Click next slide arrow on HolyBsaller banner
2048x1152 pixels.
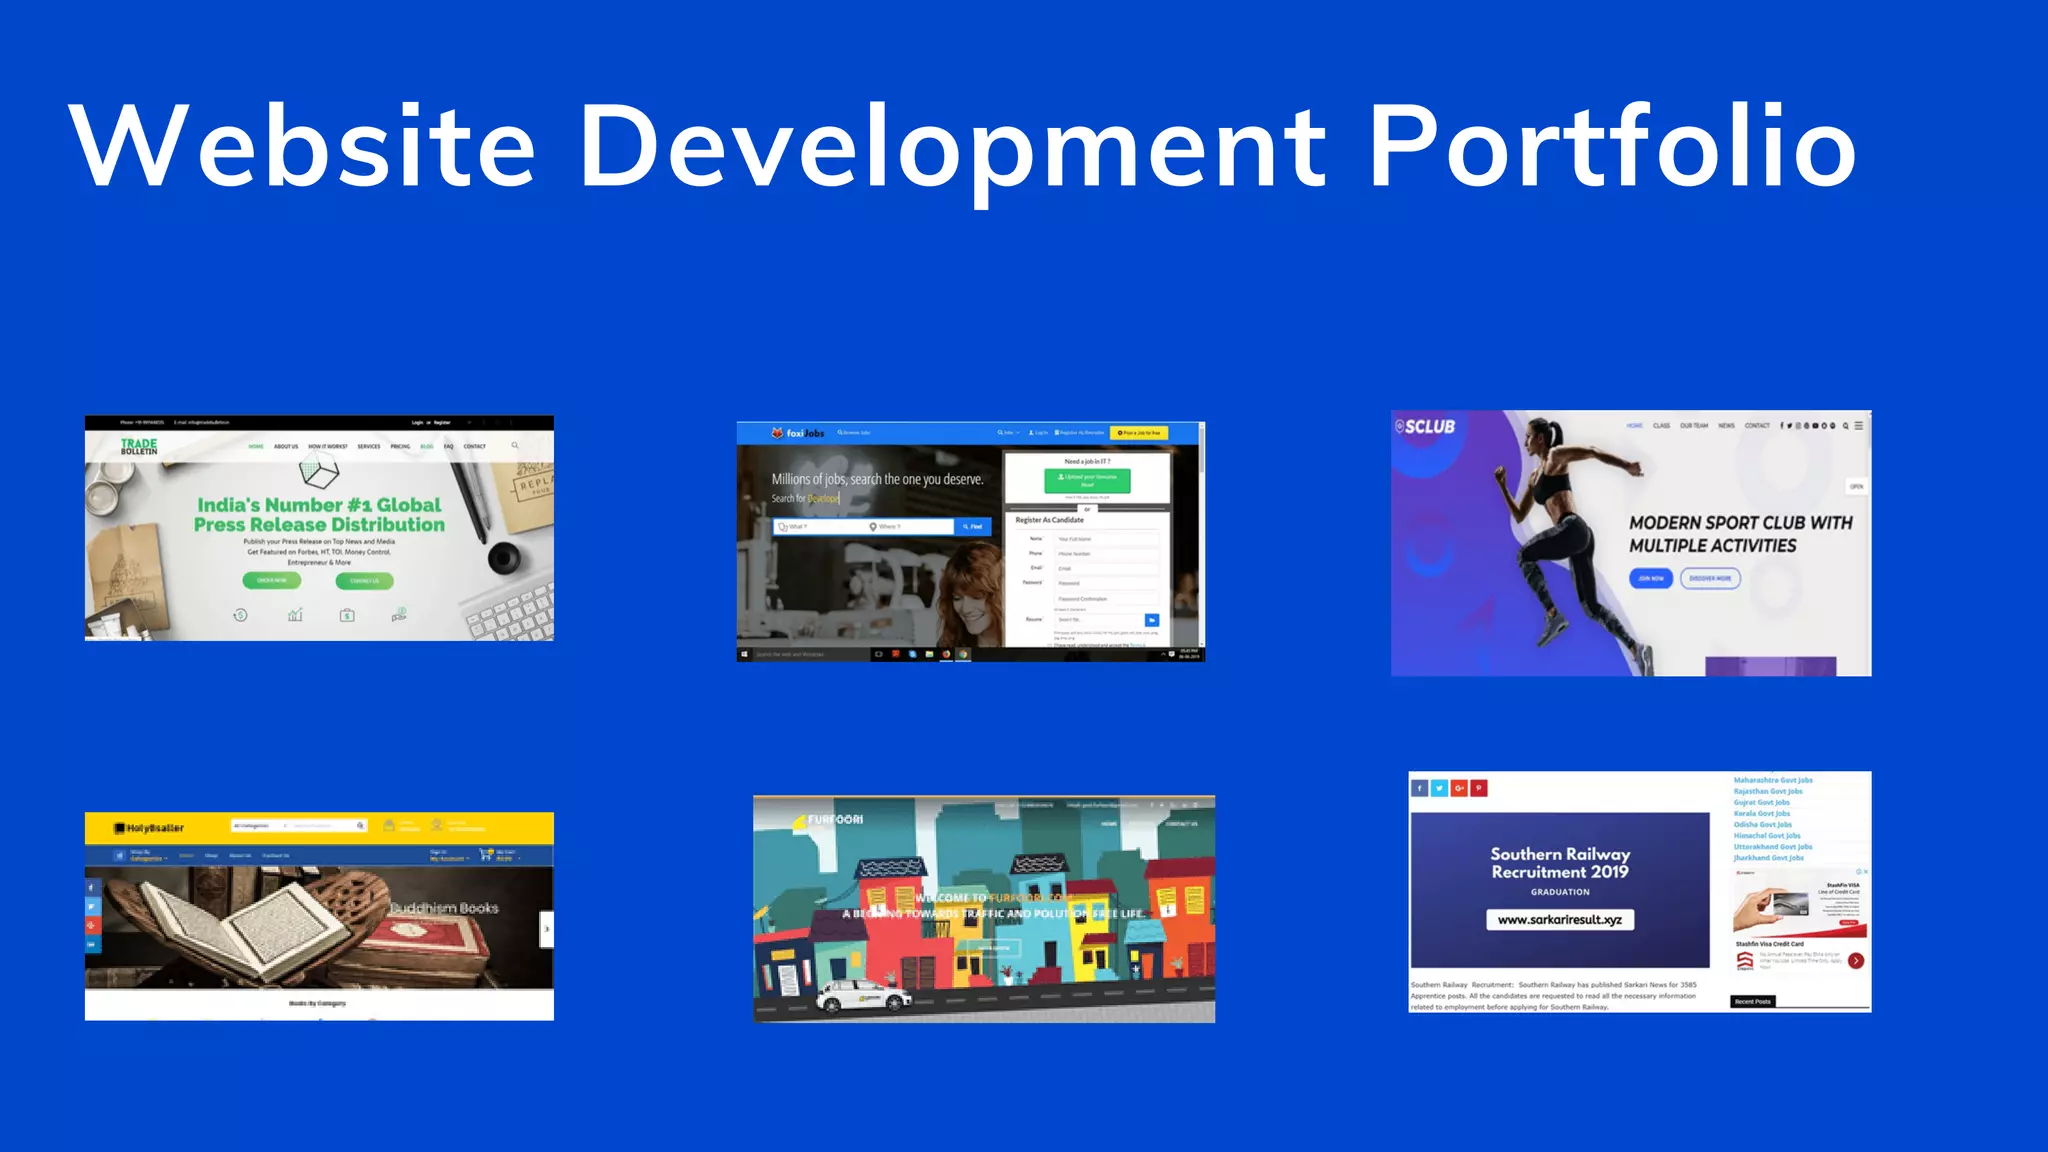546,929
